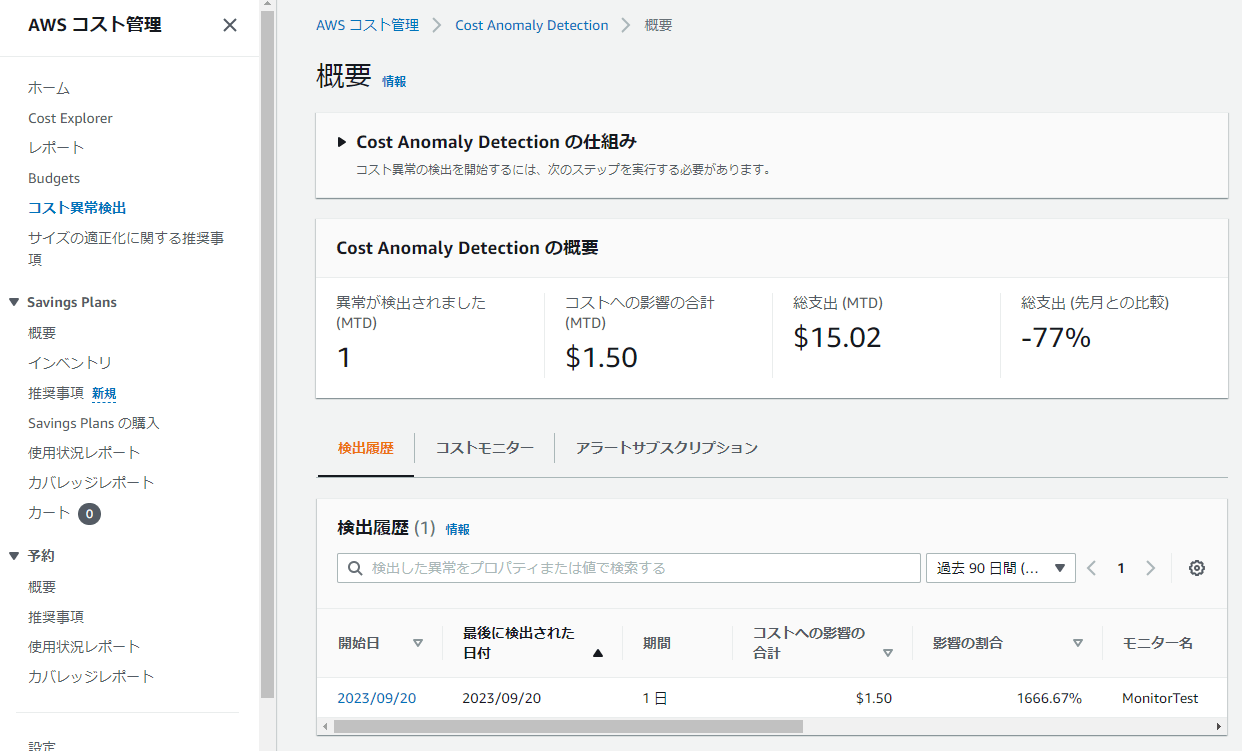
Task: Open サイズの適正化に関する推奨事項 link
Action: (126, 249)
